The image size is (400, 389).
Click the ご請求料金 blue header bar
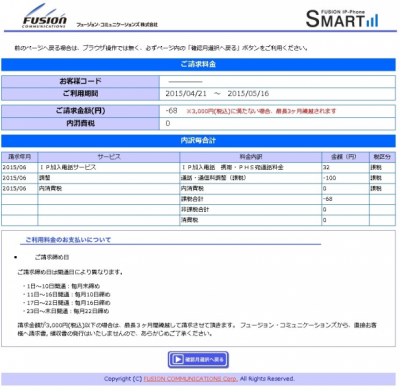(198, 64)
